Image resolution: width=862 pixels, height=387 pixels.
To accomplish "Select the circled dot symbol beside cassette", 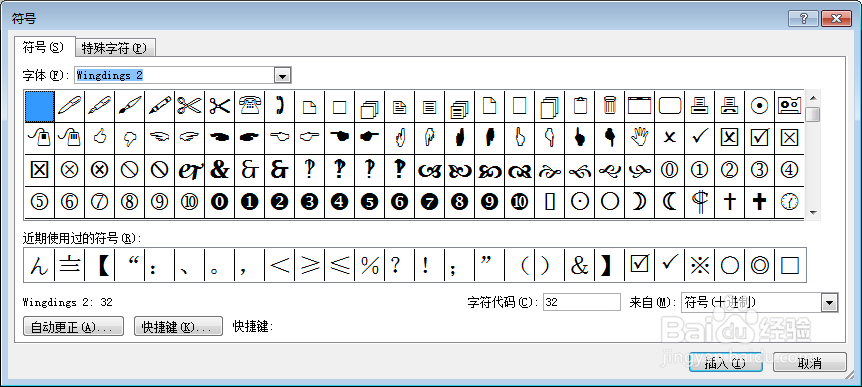I will [759, 106].
